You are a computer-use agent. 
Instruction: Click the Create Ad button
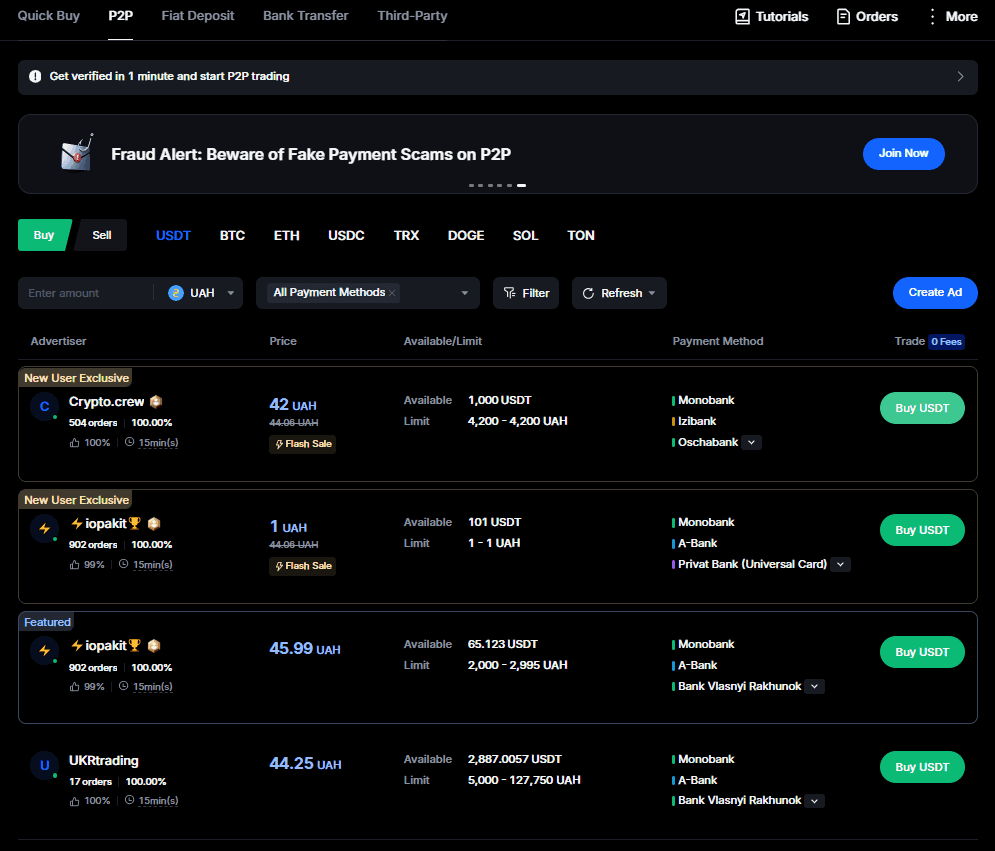[935, 293]
